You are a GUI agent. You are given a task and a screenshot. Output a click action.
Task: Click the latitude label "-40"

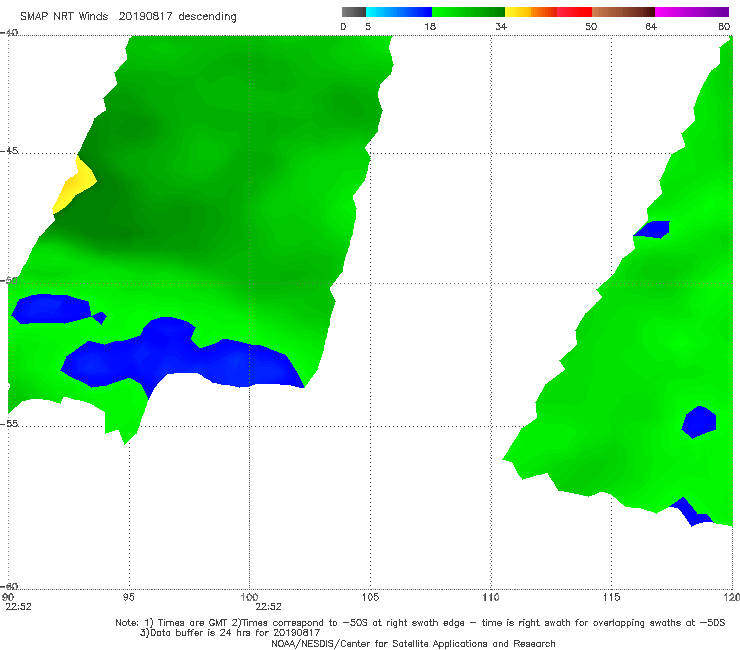pyautogui.click(x=9, y=33)
